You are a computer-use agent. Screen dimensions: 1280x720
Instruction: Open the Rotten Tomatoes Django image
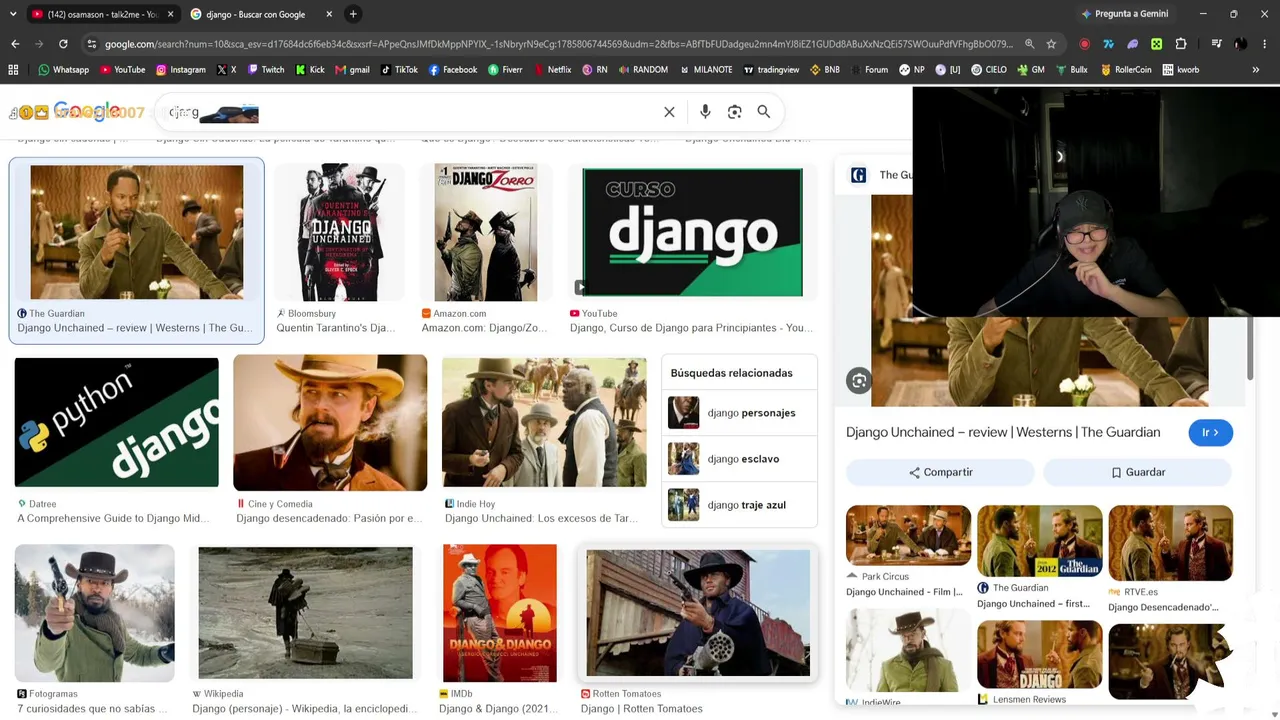(698, 613)
